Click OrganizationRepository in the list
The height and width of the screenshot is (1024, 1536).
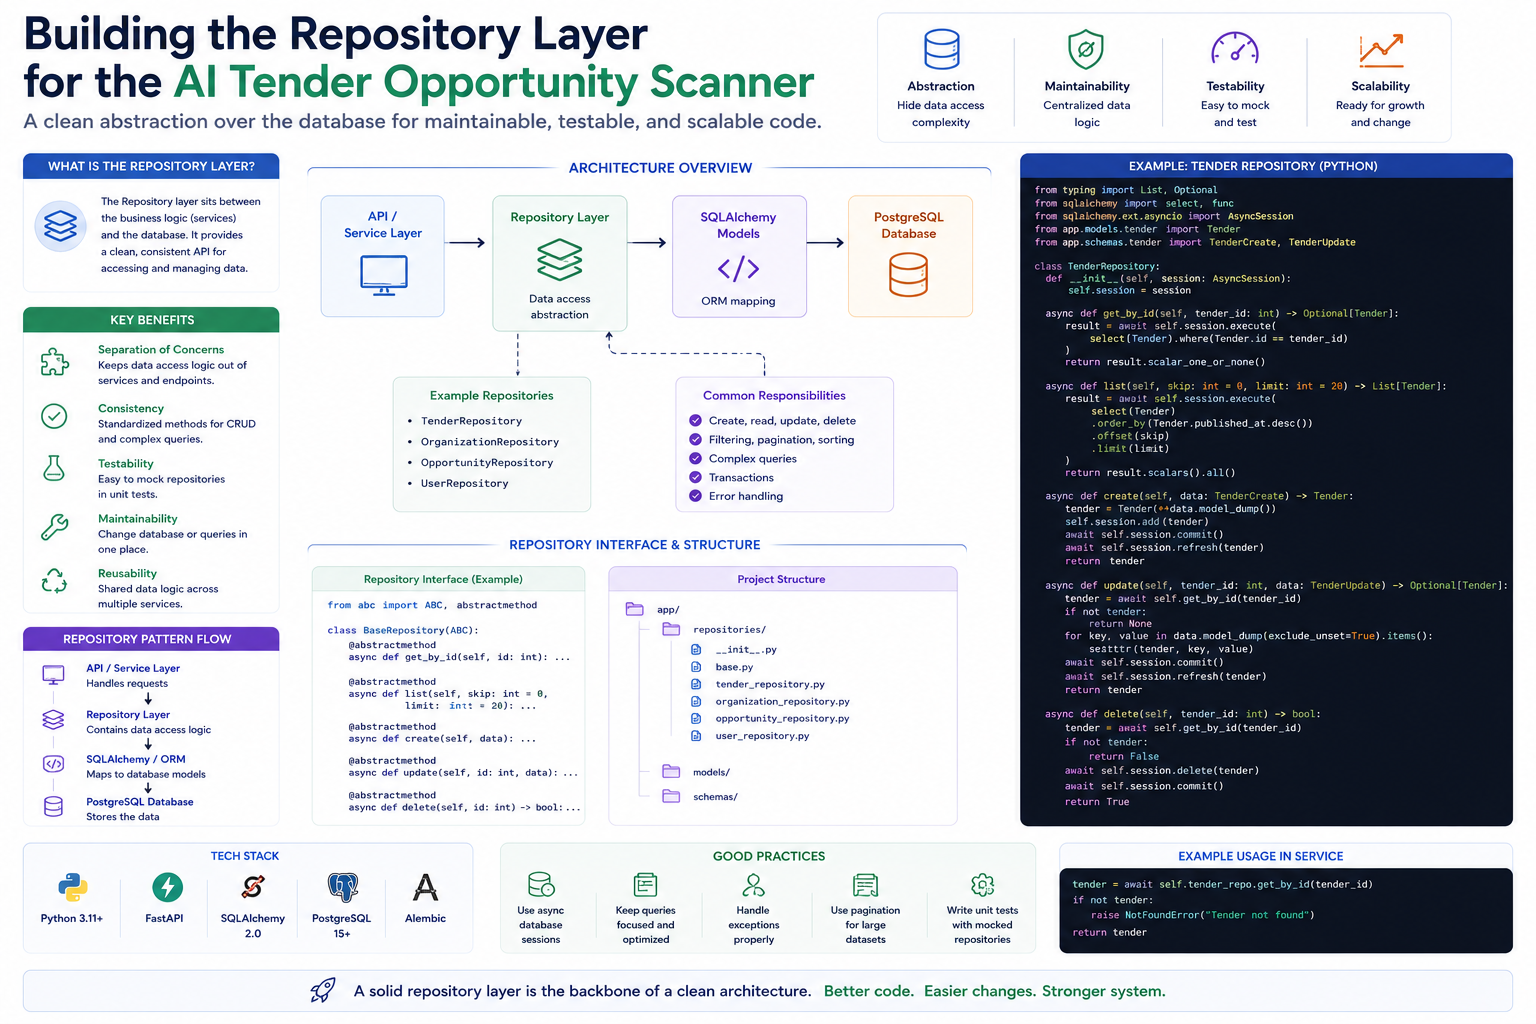490,442
